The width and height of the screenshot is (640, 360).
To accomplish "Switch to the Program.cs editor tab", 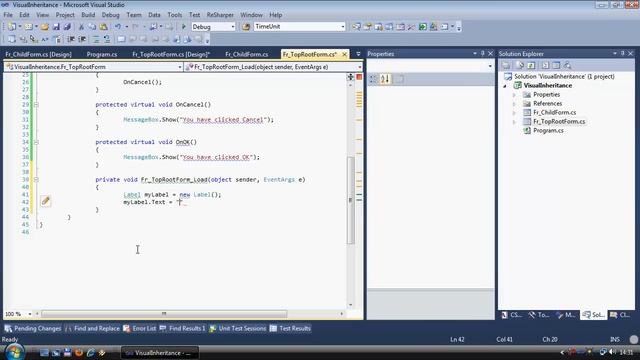I will 102,54.
